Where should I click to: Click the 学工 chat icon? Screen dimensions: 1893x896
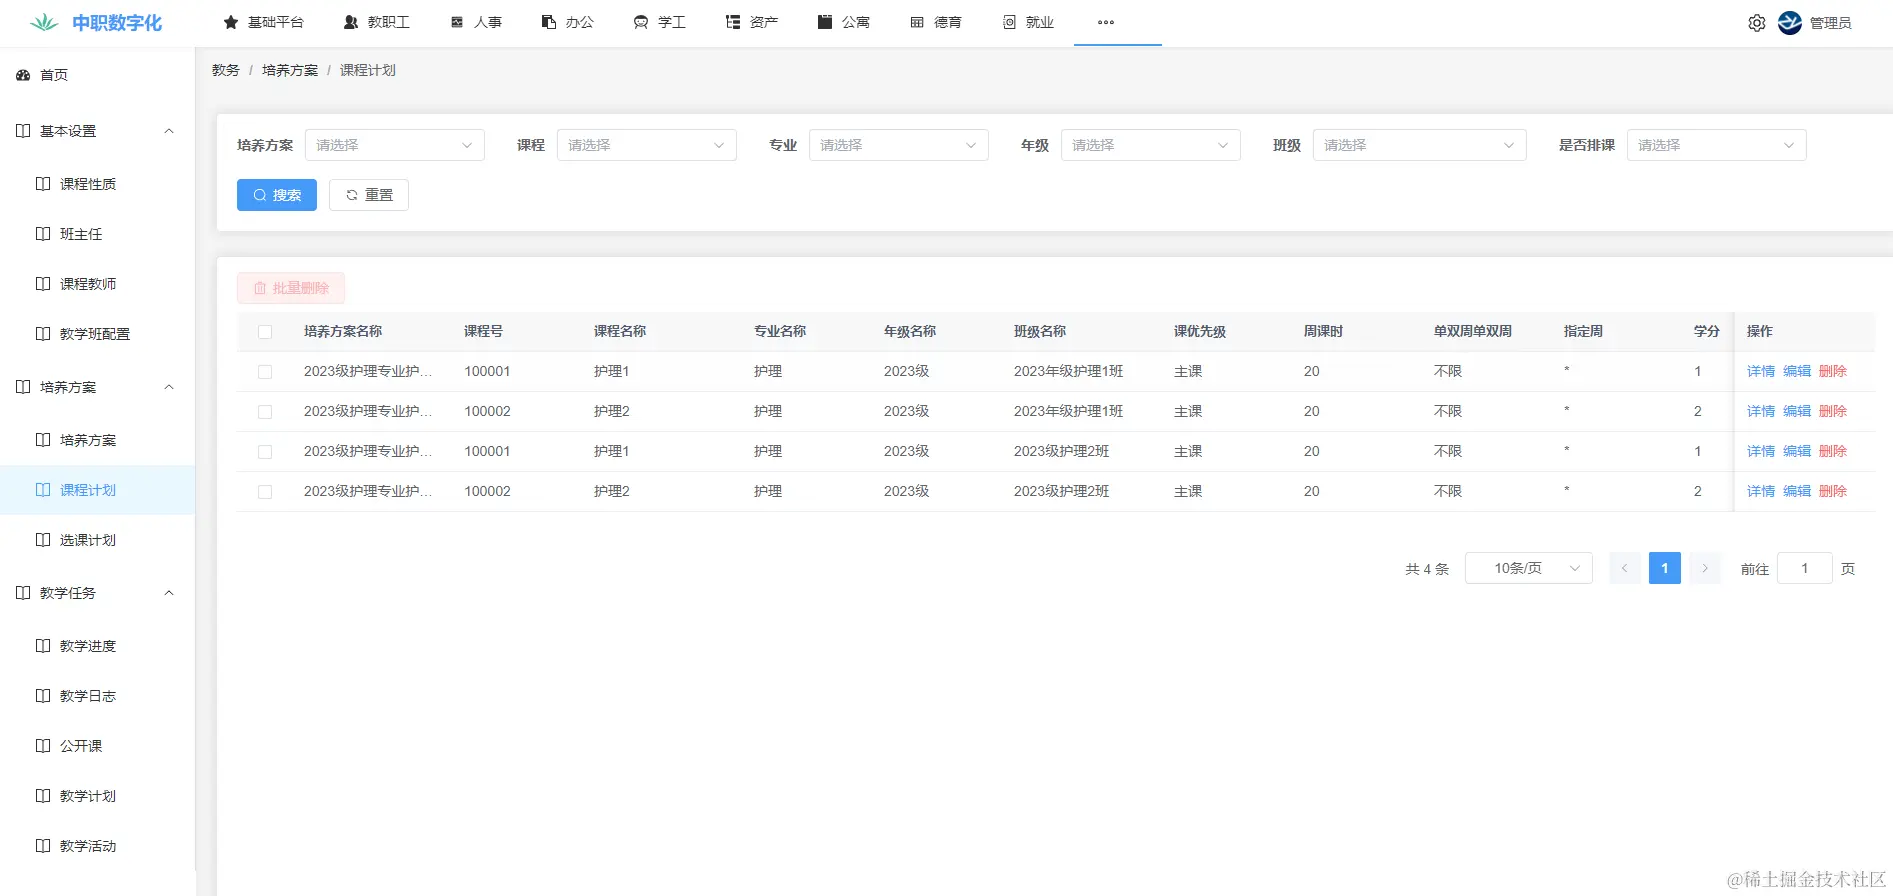pyautogui.click(x=641, y=22)
